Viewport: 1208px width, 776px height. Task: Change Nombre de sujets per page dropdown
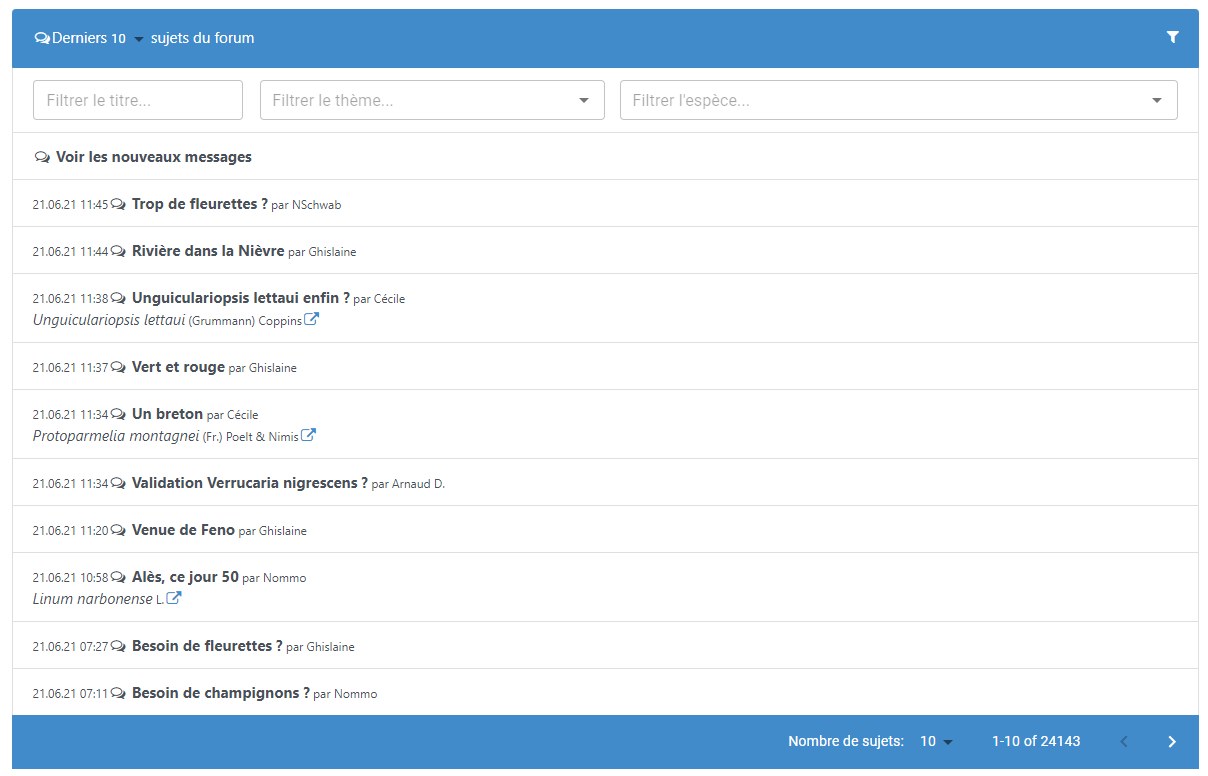point(936,742)
